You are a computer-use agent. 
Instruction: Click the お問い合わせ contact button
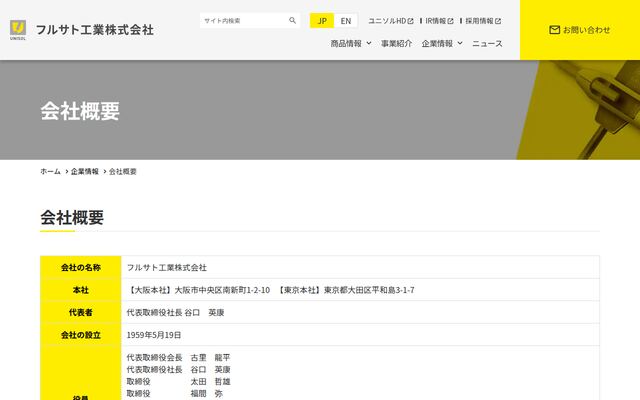(x=580, y=30)
